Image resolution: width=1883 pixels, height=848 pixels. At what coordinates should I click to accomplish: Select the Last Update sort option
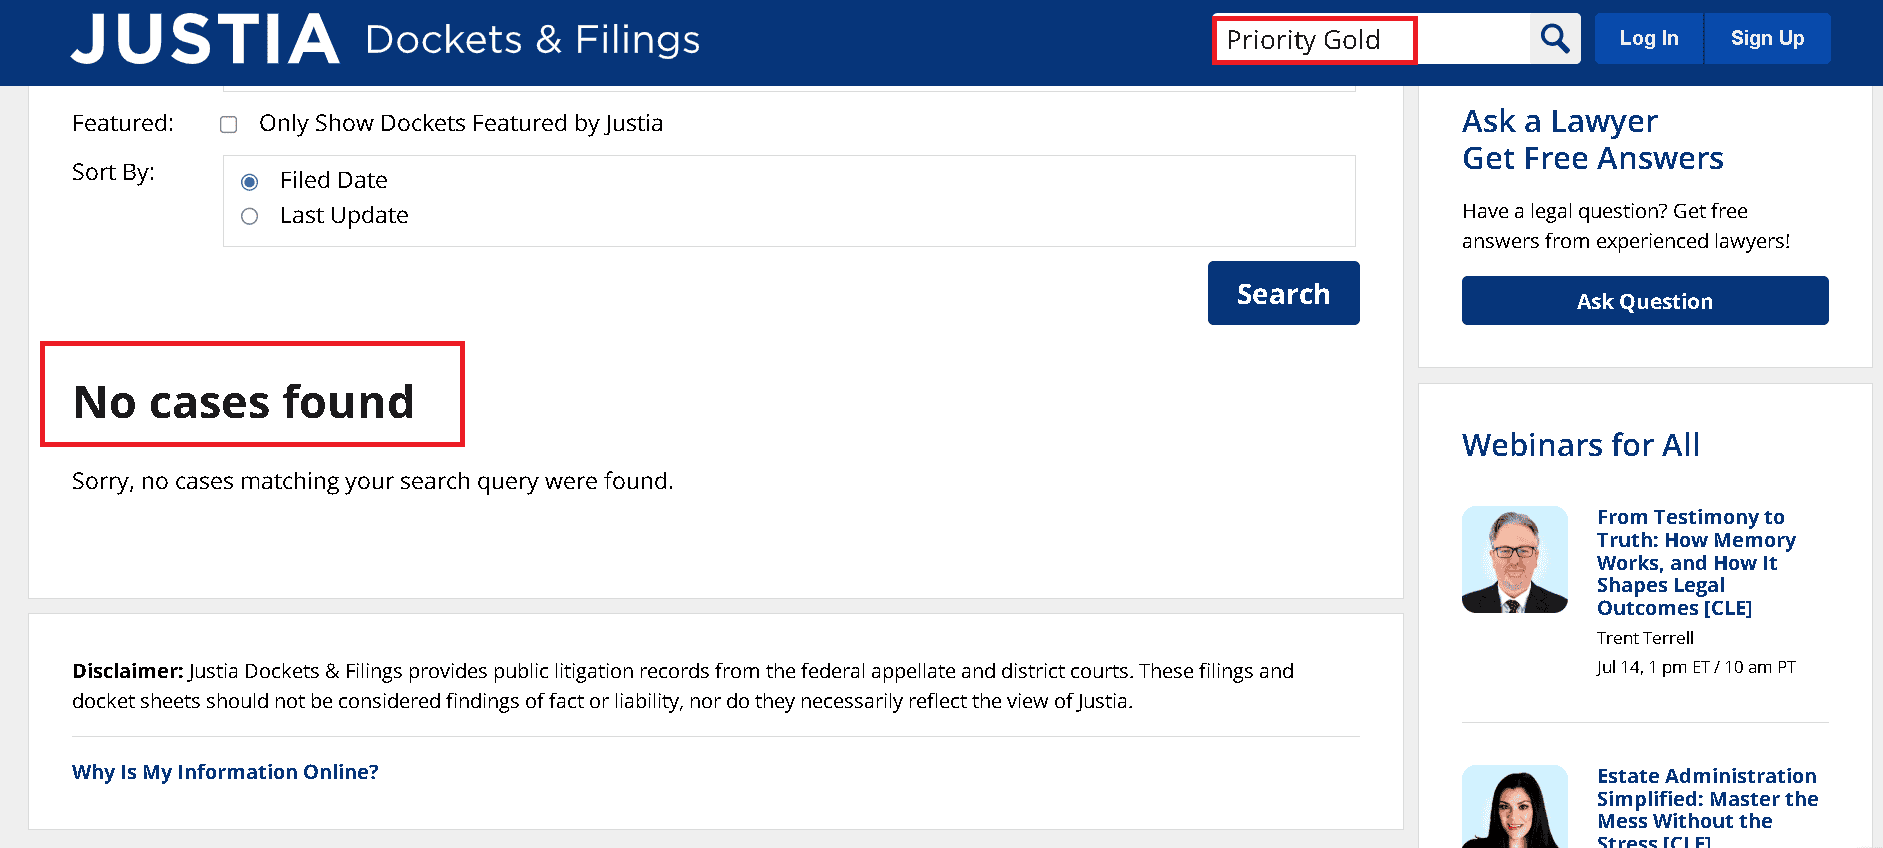coord(250,216)
